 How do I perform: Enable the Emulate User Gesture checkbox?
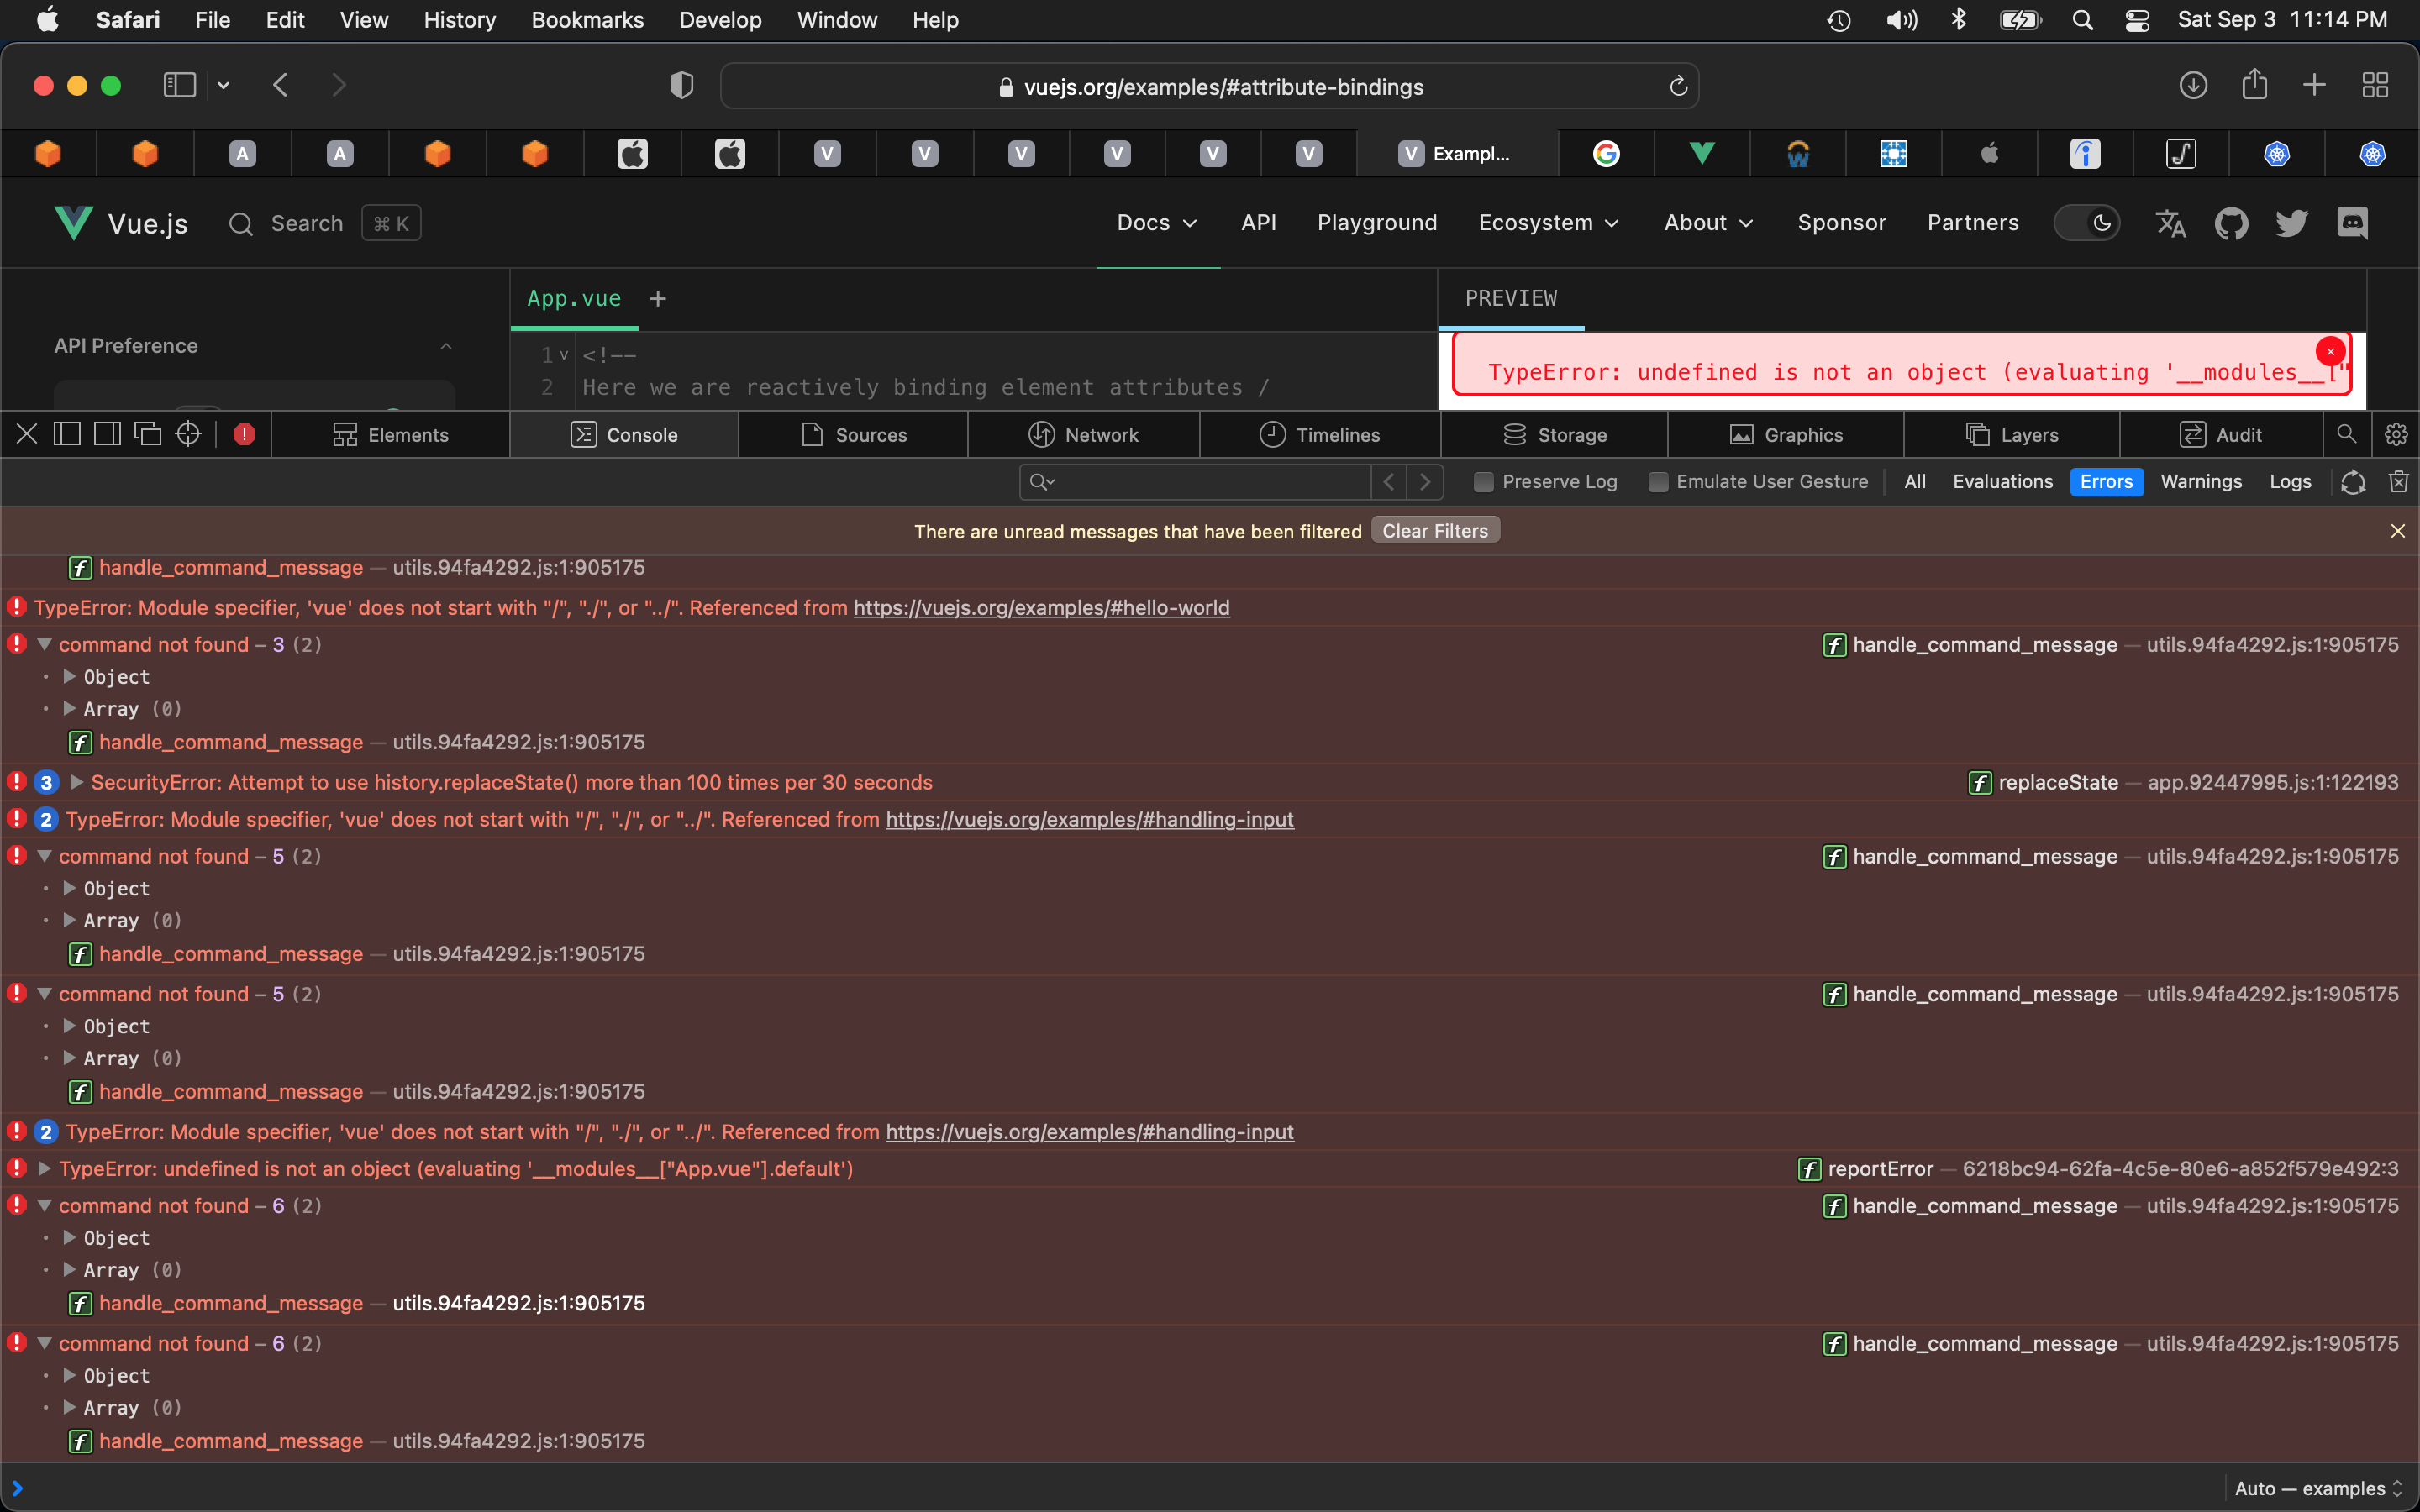[x=1657, y=481]
